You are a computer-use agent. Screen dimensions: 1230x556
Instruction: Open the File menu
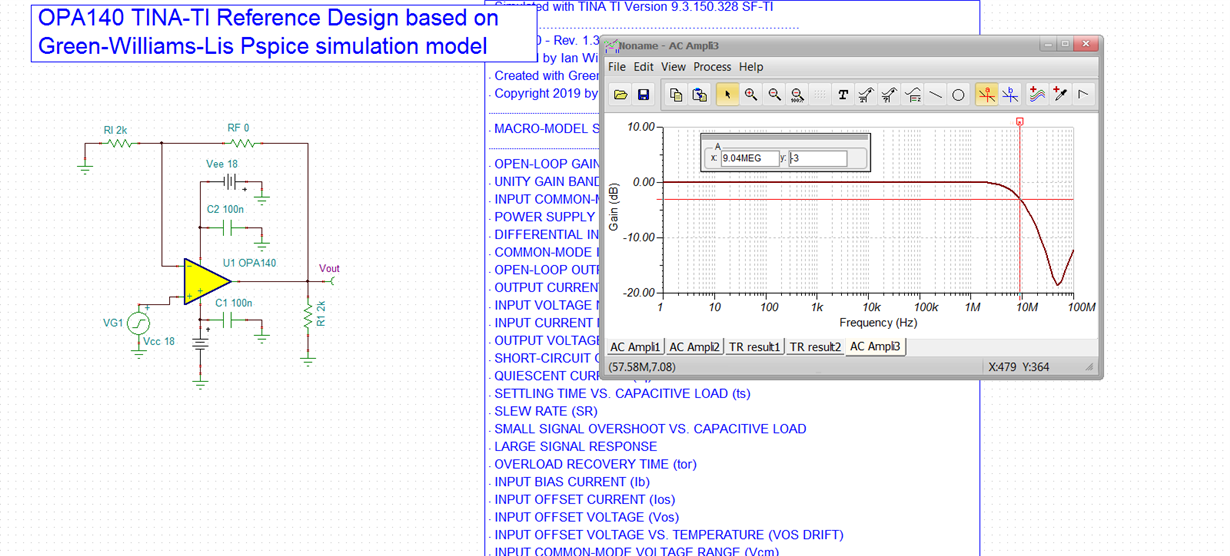[x=617, y=67]
